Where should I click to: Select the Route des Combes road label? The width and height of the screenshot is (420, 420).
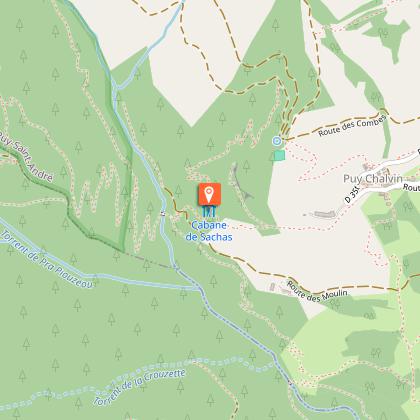(352, 126)
